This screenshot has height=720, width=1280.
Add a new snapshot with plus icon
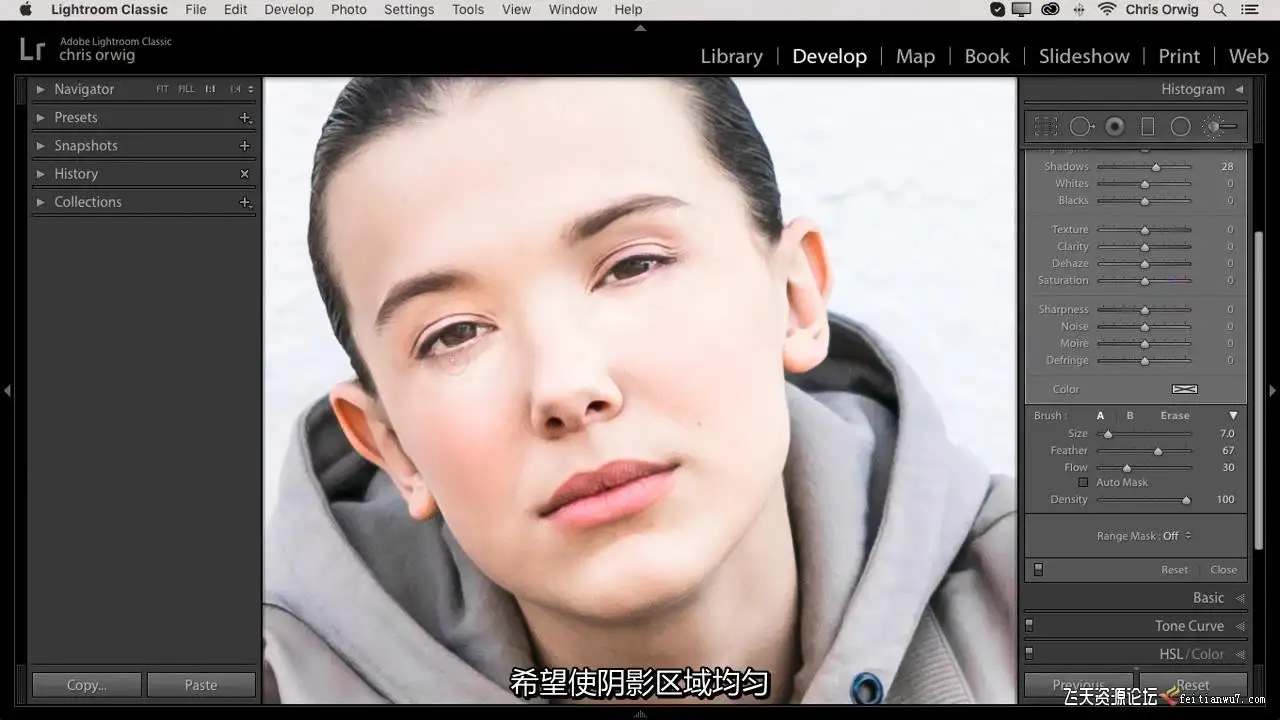(x=245, y=146)
